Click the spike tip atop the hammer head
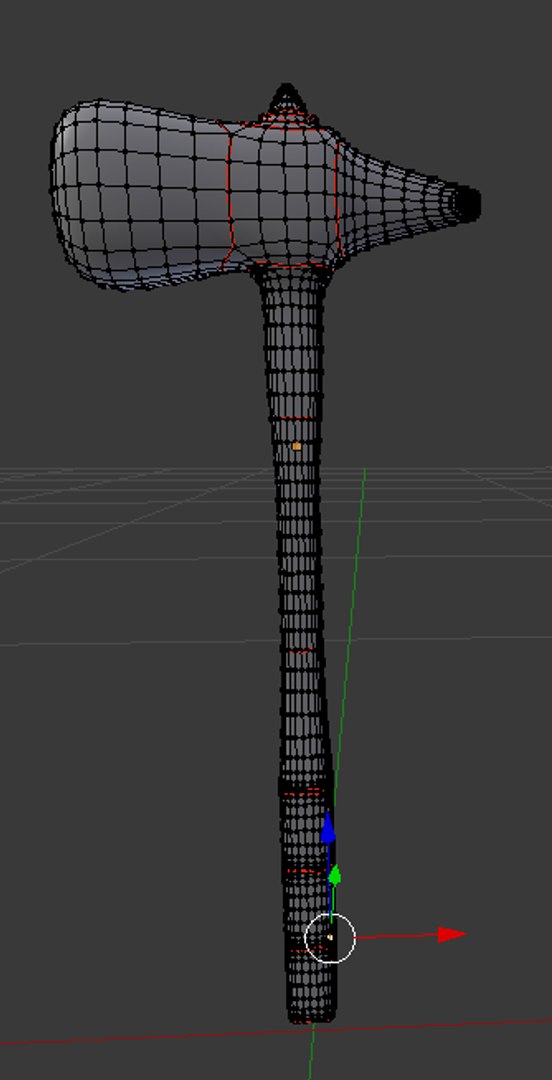The image size is (552, 1080). (287, 92)
